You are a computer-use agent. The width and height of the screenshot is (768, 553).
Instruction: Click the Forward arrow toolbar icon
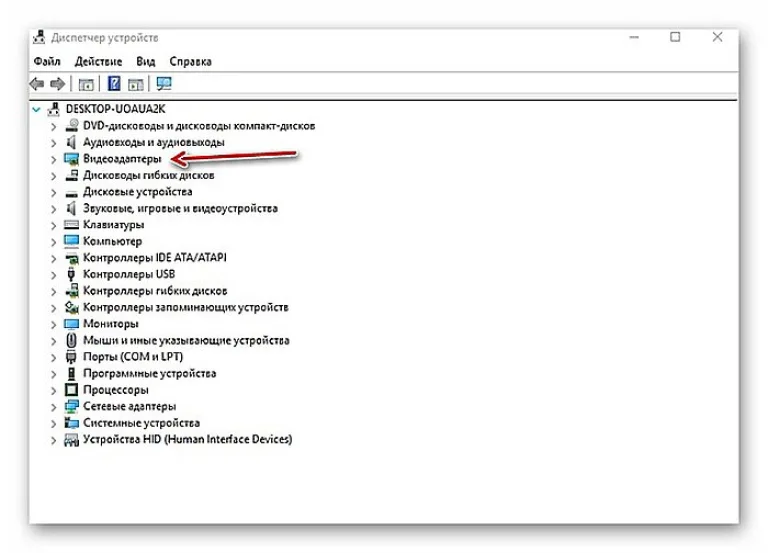click(58, 84)
